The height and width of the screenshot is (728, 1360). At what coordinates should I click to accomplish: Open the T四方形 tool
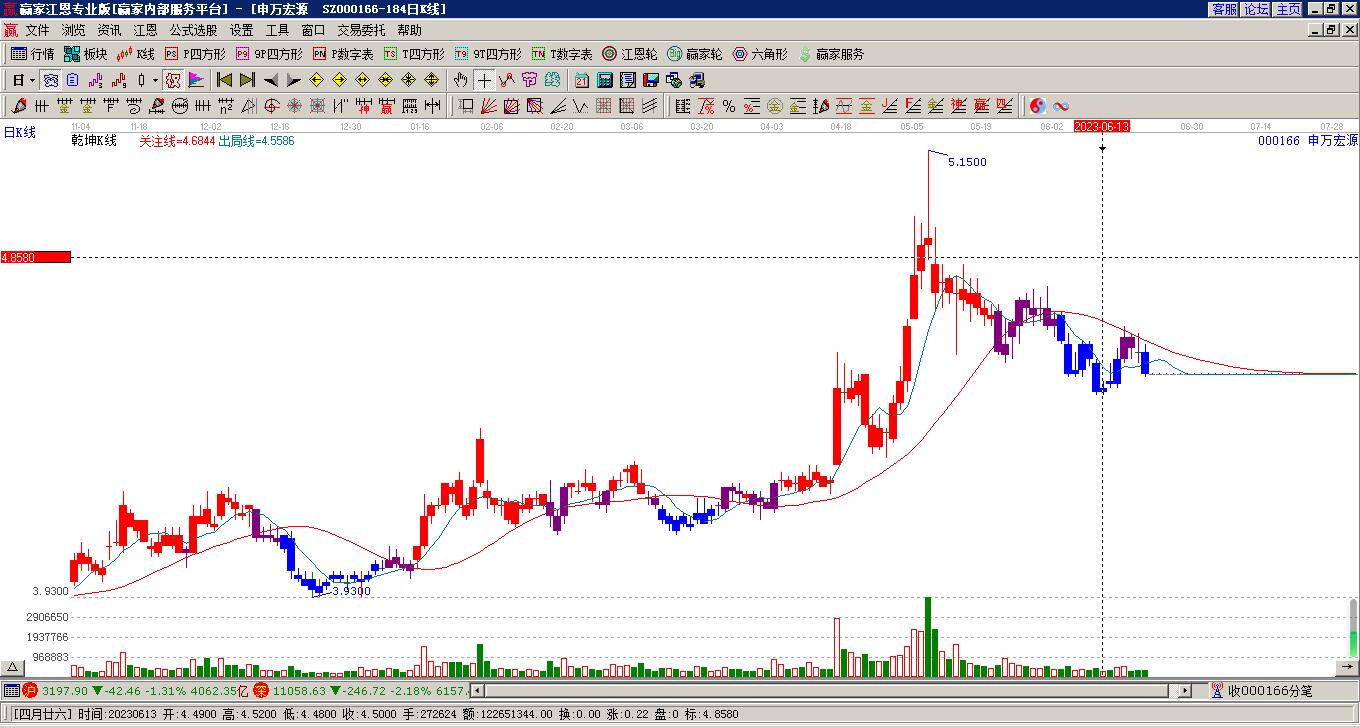point(414,54)
